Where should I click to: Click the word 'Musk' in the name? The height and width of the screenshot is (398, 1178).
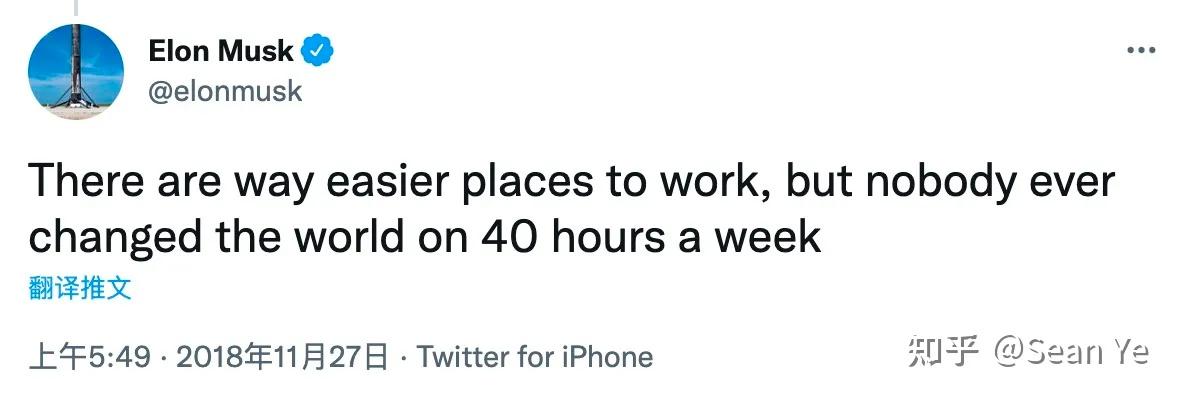(x=255, y=51)
